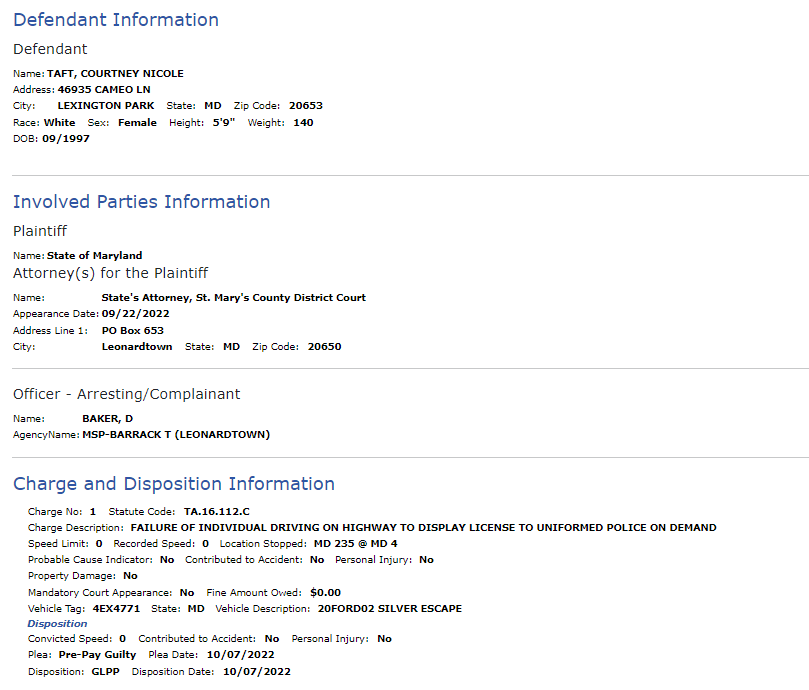Click the address 46935 CAMEO LN
The image size is (809, 690).
pos(104,89)
